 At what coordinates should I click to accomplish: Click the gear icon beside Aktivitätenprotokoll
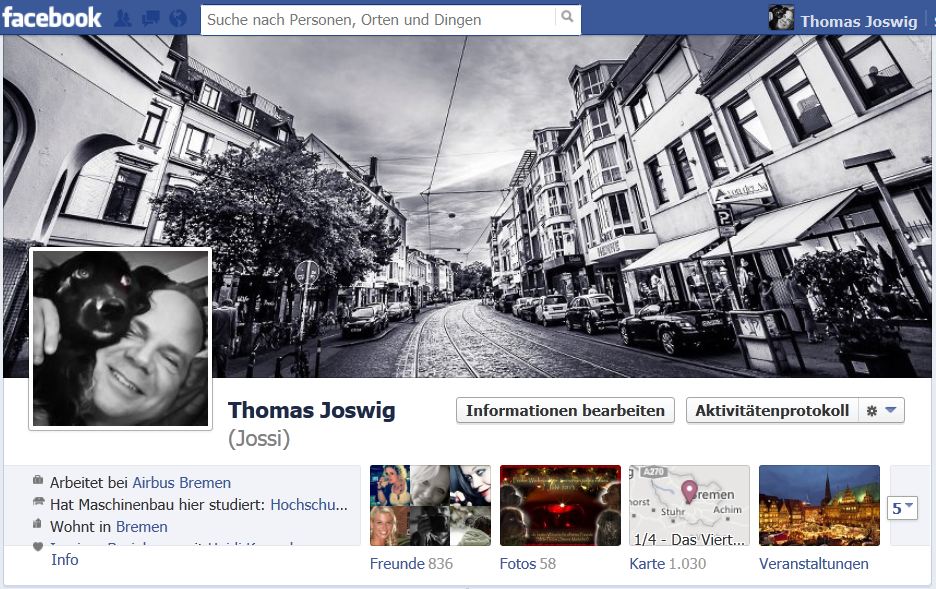[872, 411]
